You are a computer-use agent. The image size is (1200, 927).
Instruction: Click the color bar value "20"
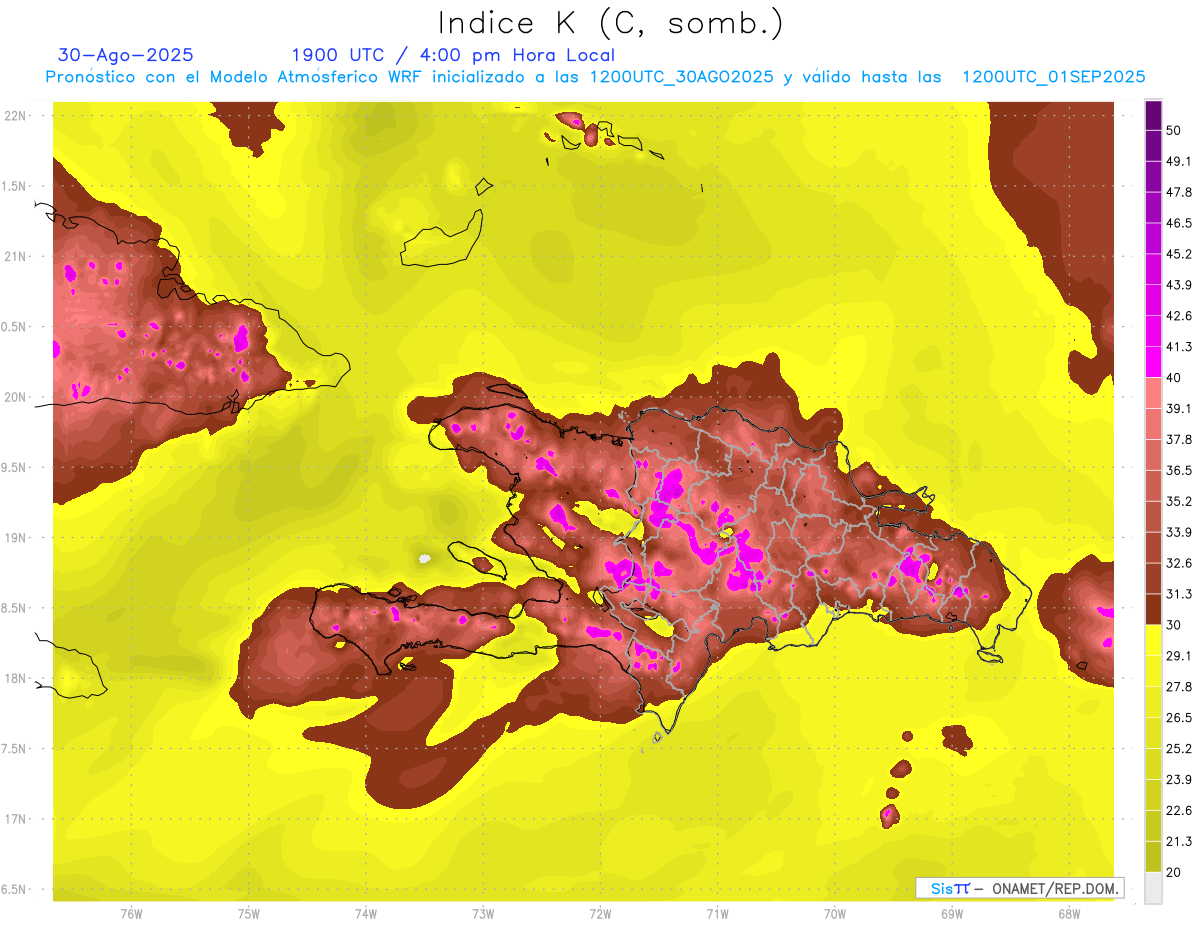(1174, 872)
